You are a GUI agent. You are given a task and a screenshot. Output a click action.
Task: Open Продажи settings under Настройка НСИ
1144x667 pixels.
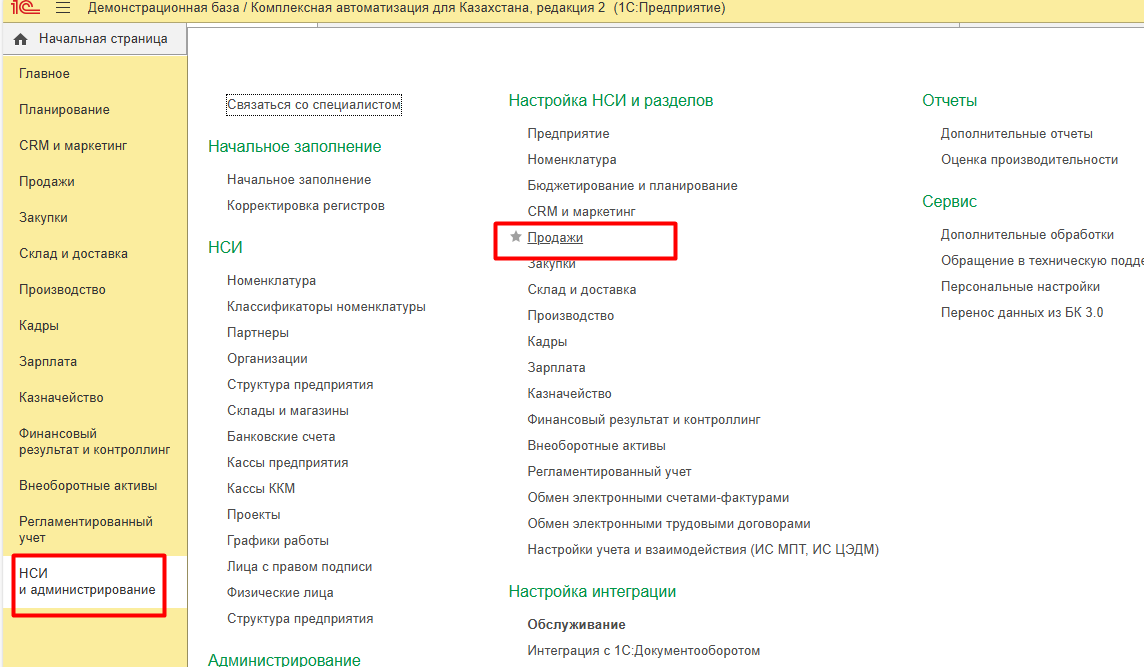pos(555,238)
